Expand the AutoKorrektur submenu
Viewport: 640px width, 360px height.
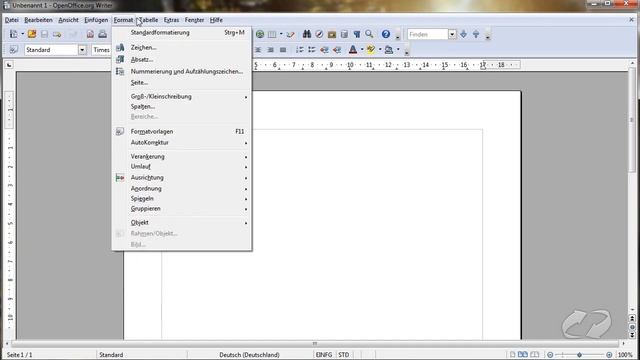[182, 142]
